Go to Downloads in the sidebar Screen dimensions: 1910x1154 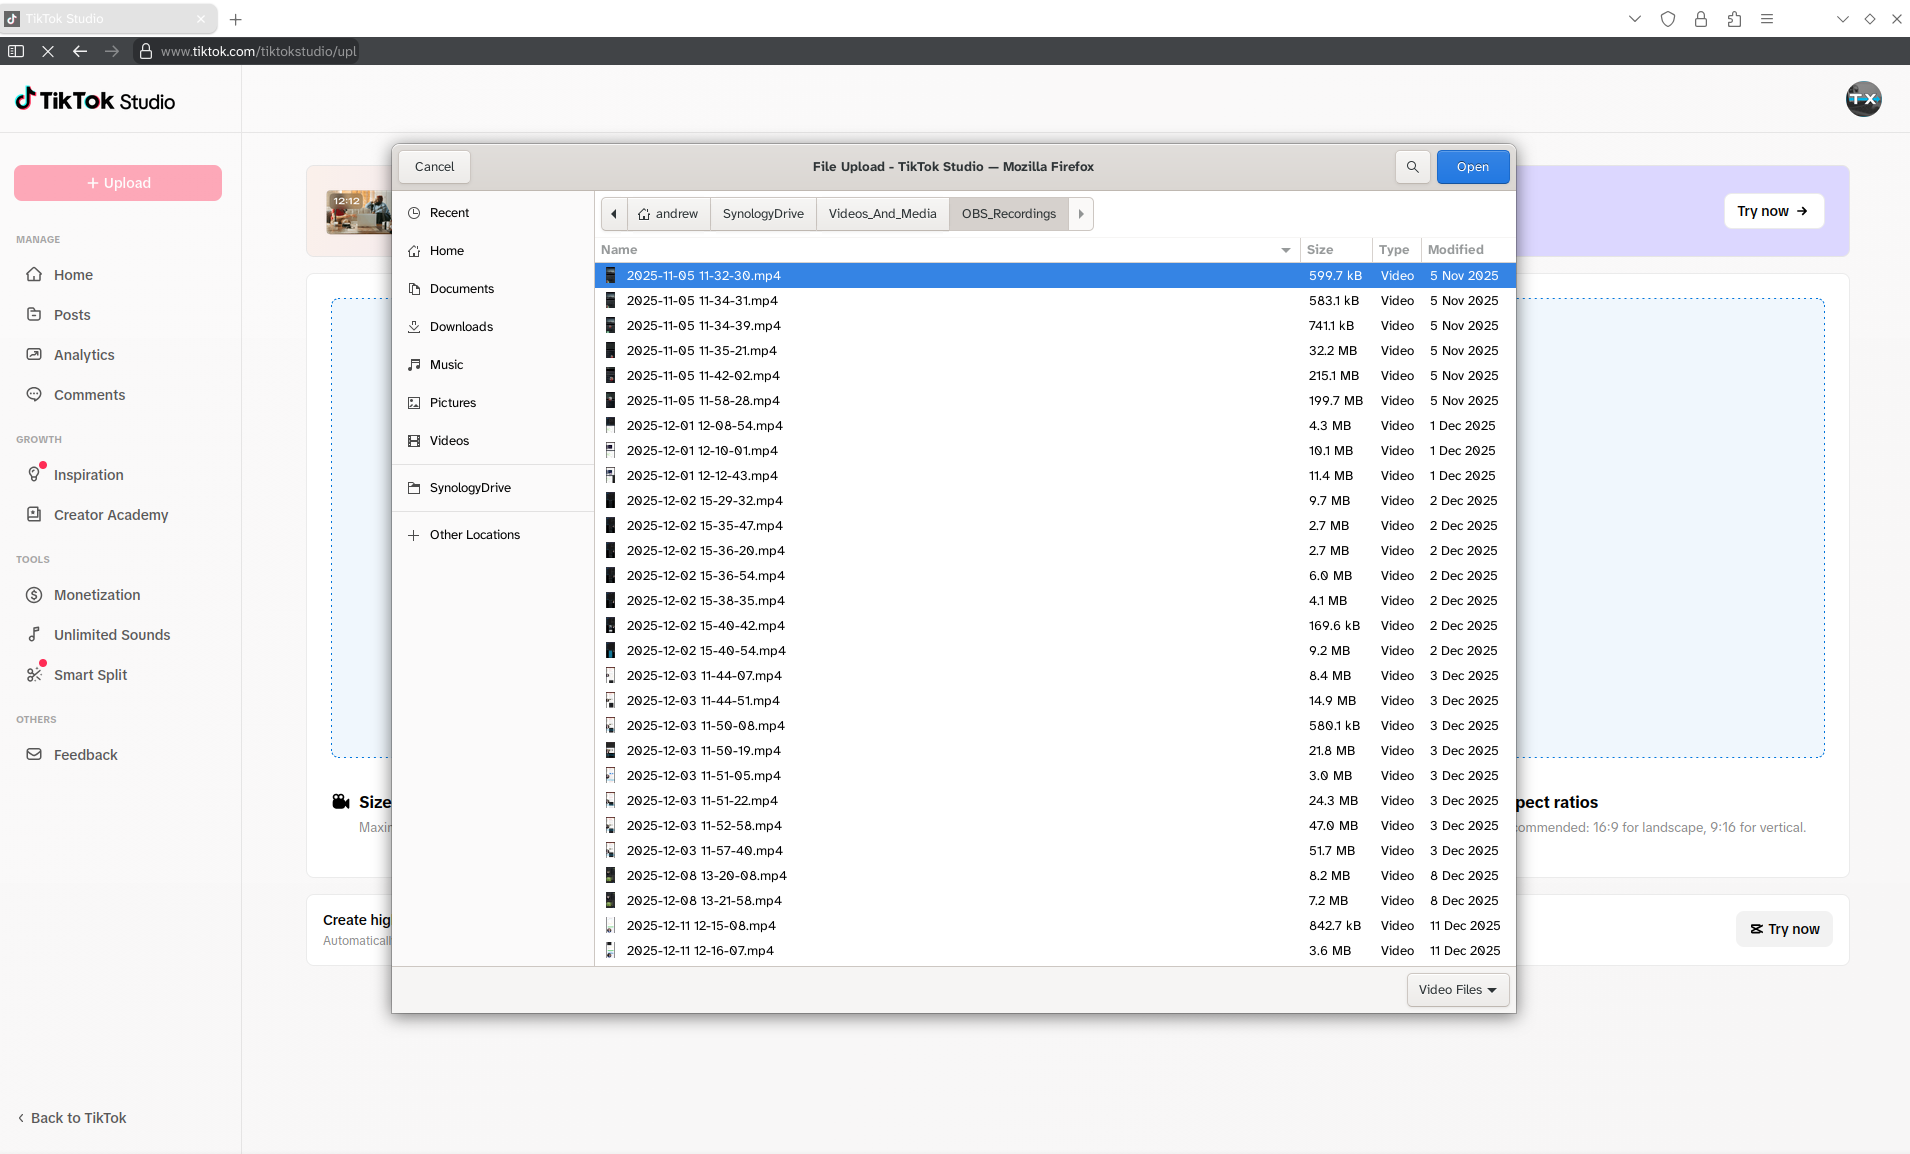coord(461,327)
